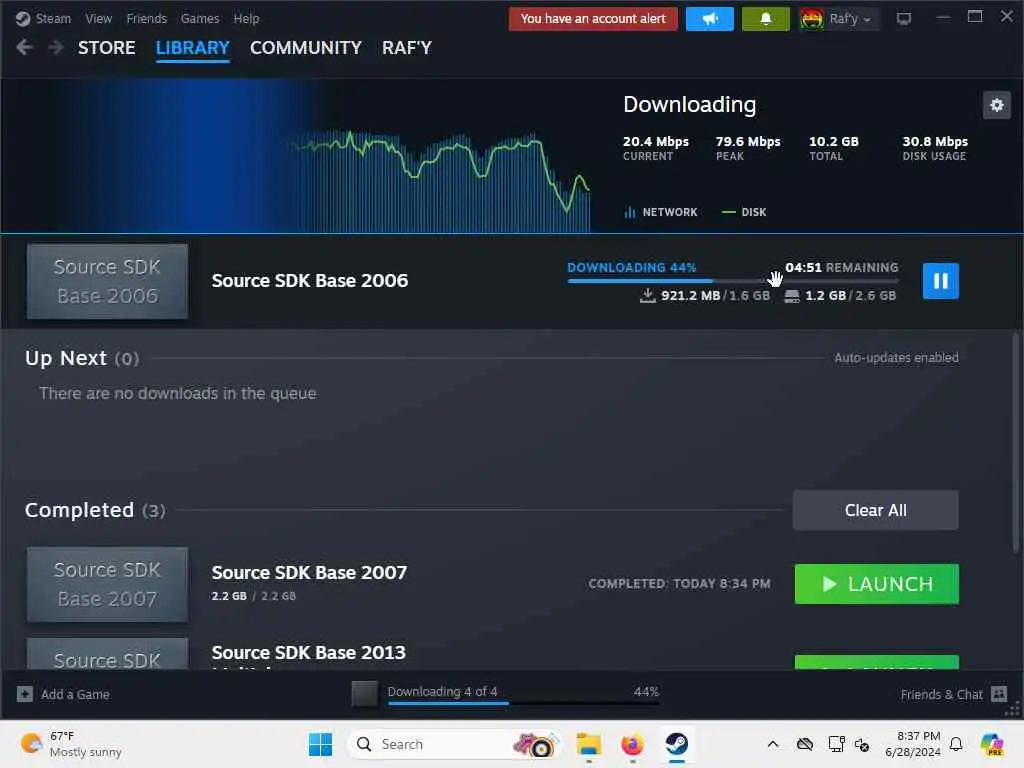Click the Add a Game plus icon
1024x768 pixels.
tap(25, 694)
